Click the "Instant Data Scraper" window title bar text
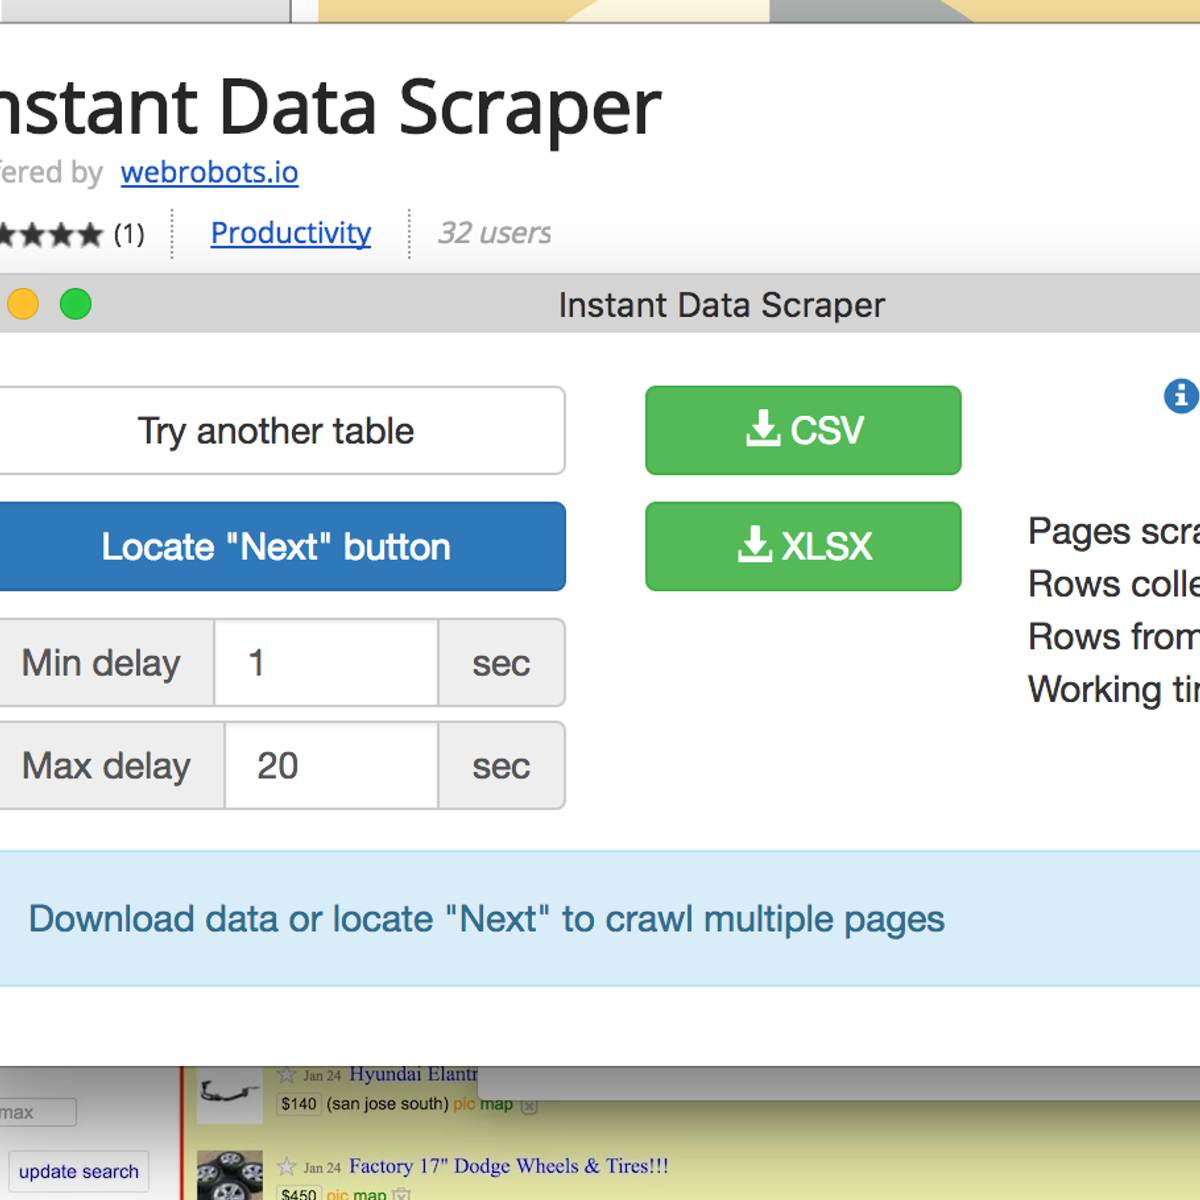1200x1200 pixels. coord(721,304)
